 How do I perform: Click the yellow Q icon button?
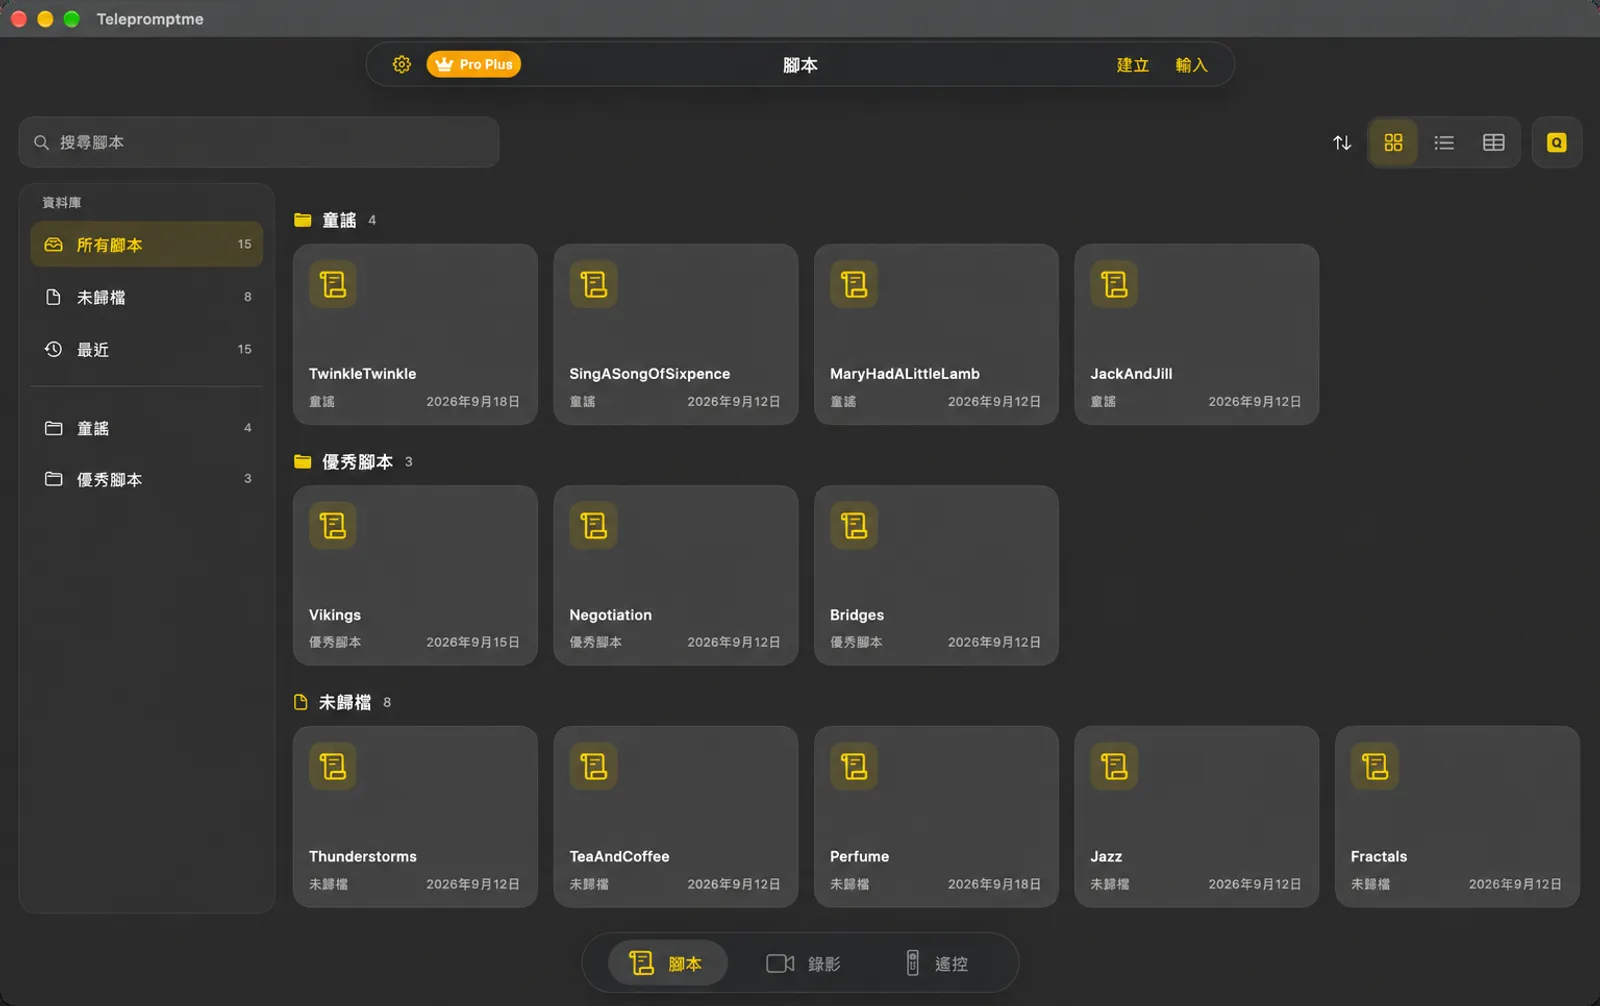(1556, 142)
